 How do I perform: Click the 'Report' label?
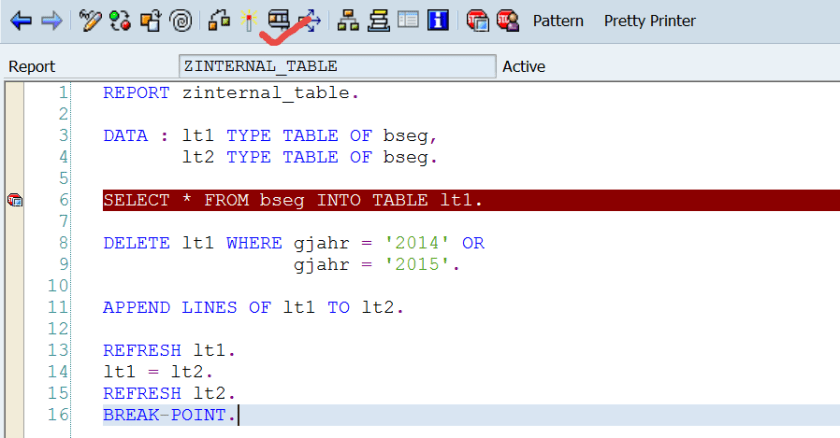tap(32, 66)
